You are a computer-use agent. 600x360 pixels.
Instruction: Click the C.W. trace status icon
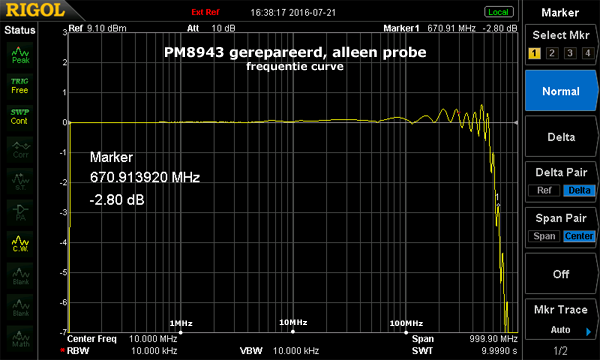point(20,244)
